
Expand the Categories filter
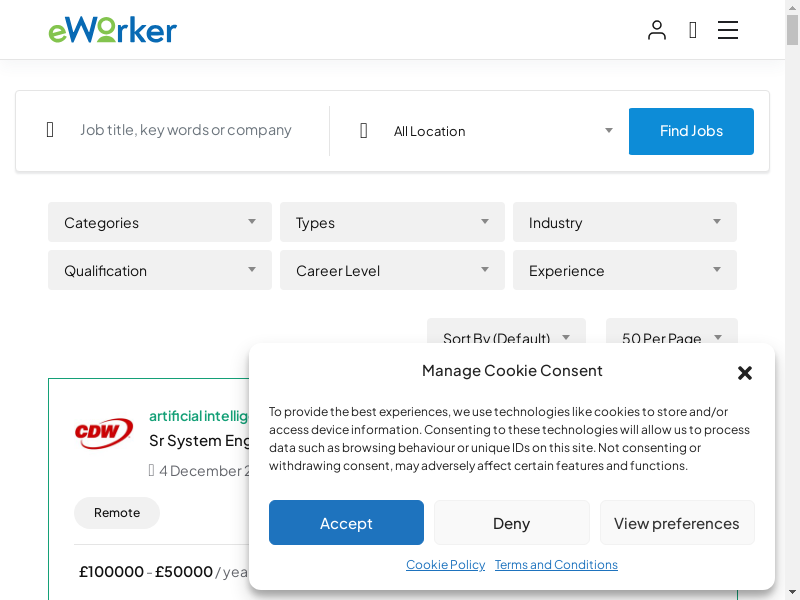coord(160,222)
